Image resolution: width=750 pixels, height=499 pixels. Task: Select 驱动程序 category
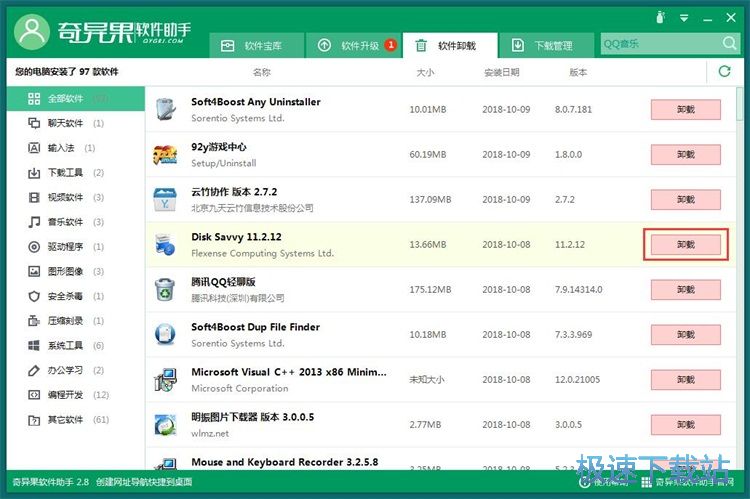76,247
